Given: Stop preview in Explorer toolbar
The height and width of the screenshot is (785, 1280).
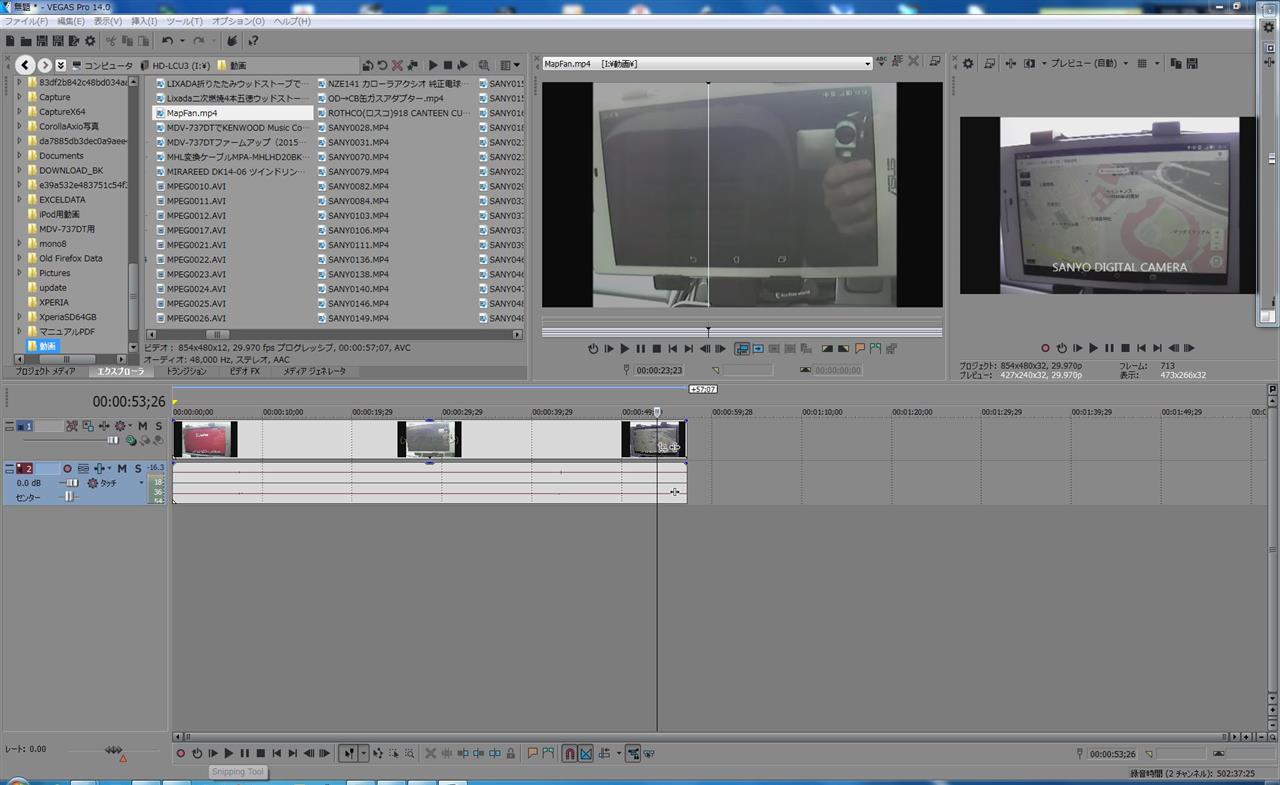Looking at the screenshot, I should coord(448,65).
